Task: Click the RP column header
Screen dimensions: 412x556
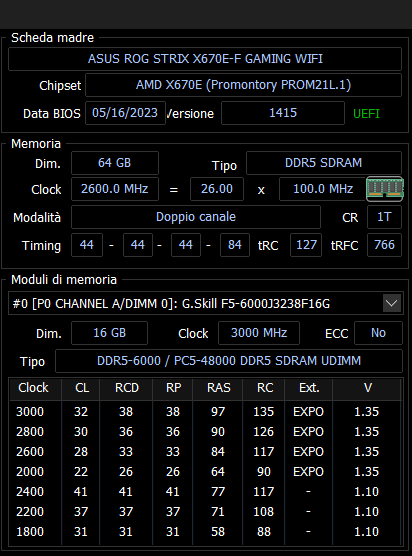Action: (x=173, y=388)
